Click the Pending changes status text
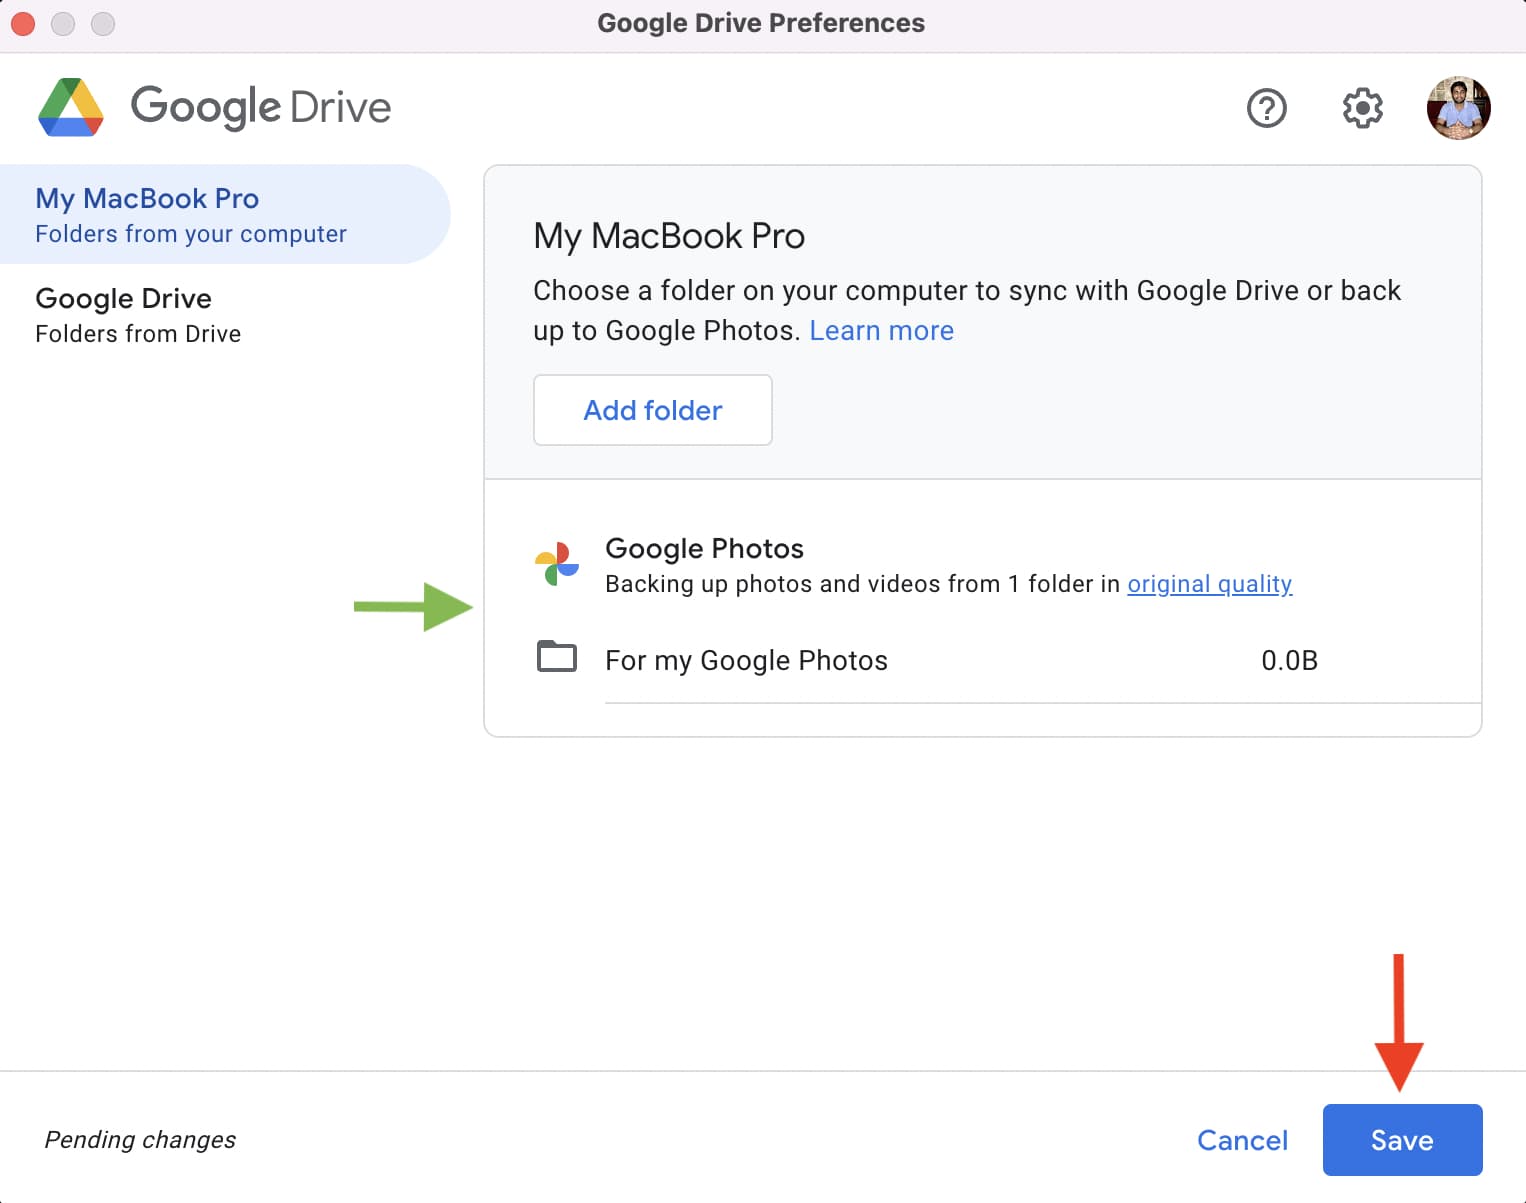This screenshot has height=1203, width=1526. tap(140, 1140)
